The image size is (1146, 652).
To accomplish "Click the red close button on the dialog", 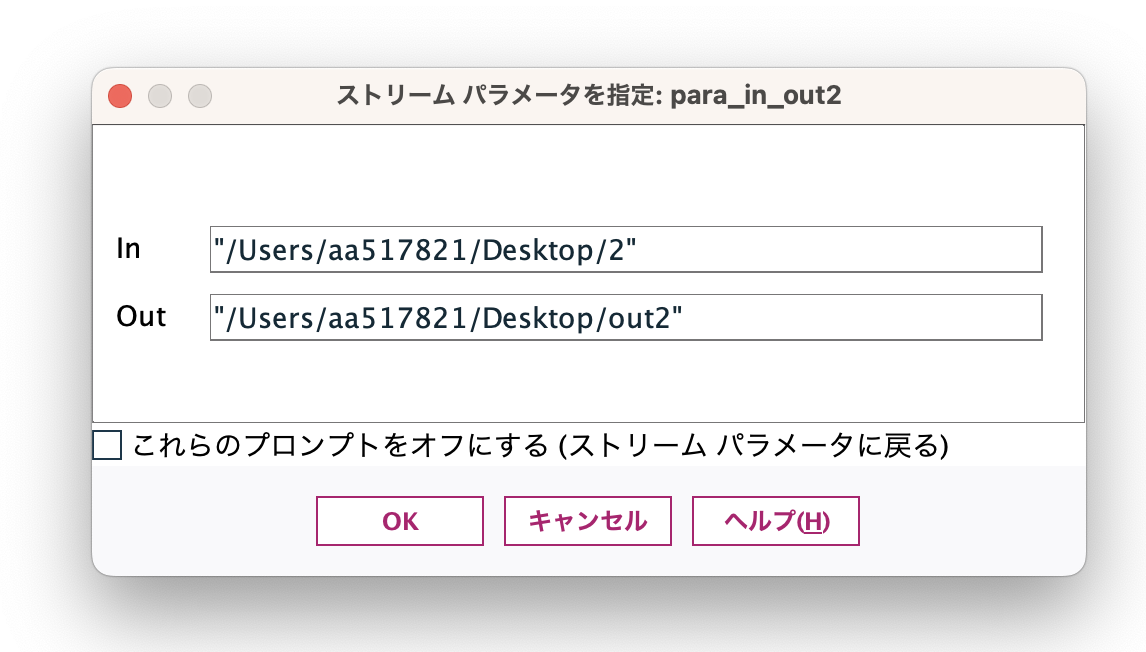I will point(119,96).
